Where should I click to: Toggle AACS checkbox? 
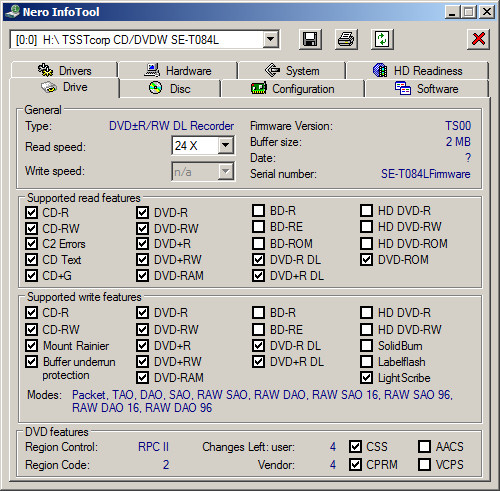(x=425, y=446)
